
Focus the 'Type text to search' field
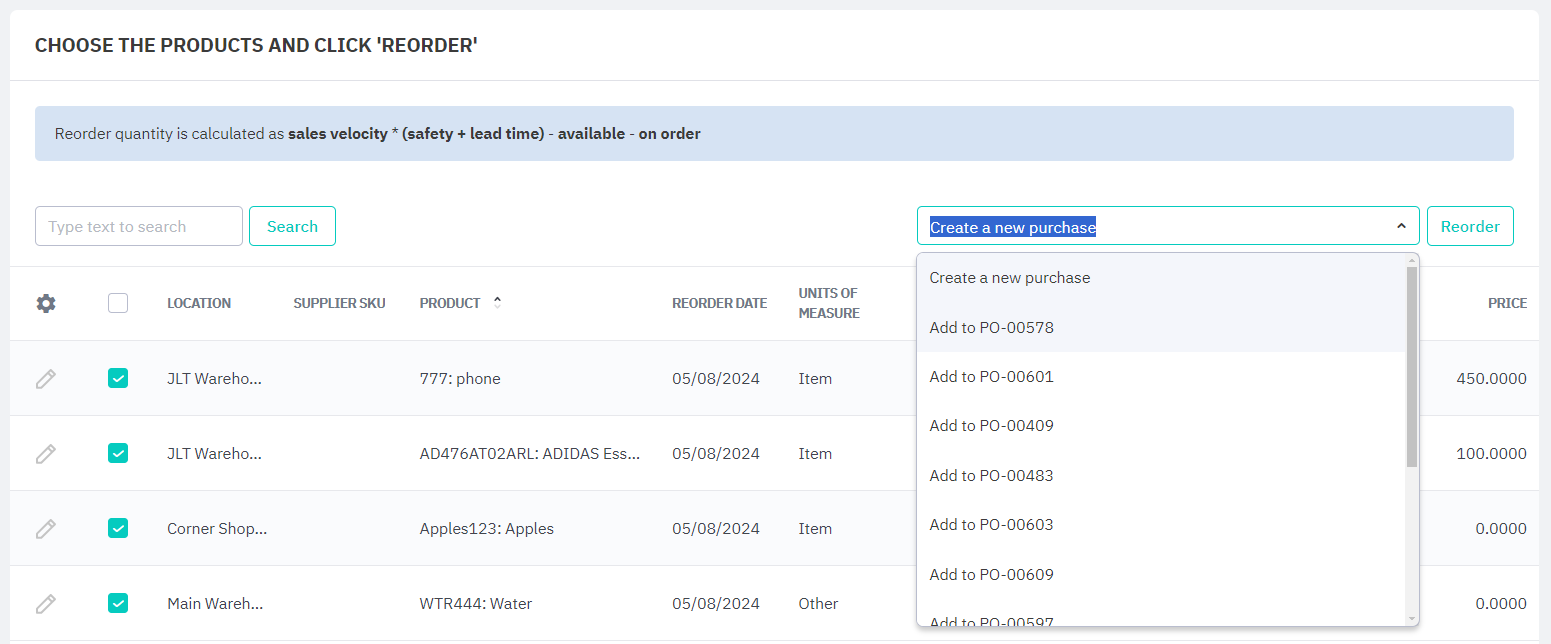139,227
